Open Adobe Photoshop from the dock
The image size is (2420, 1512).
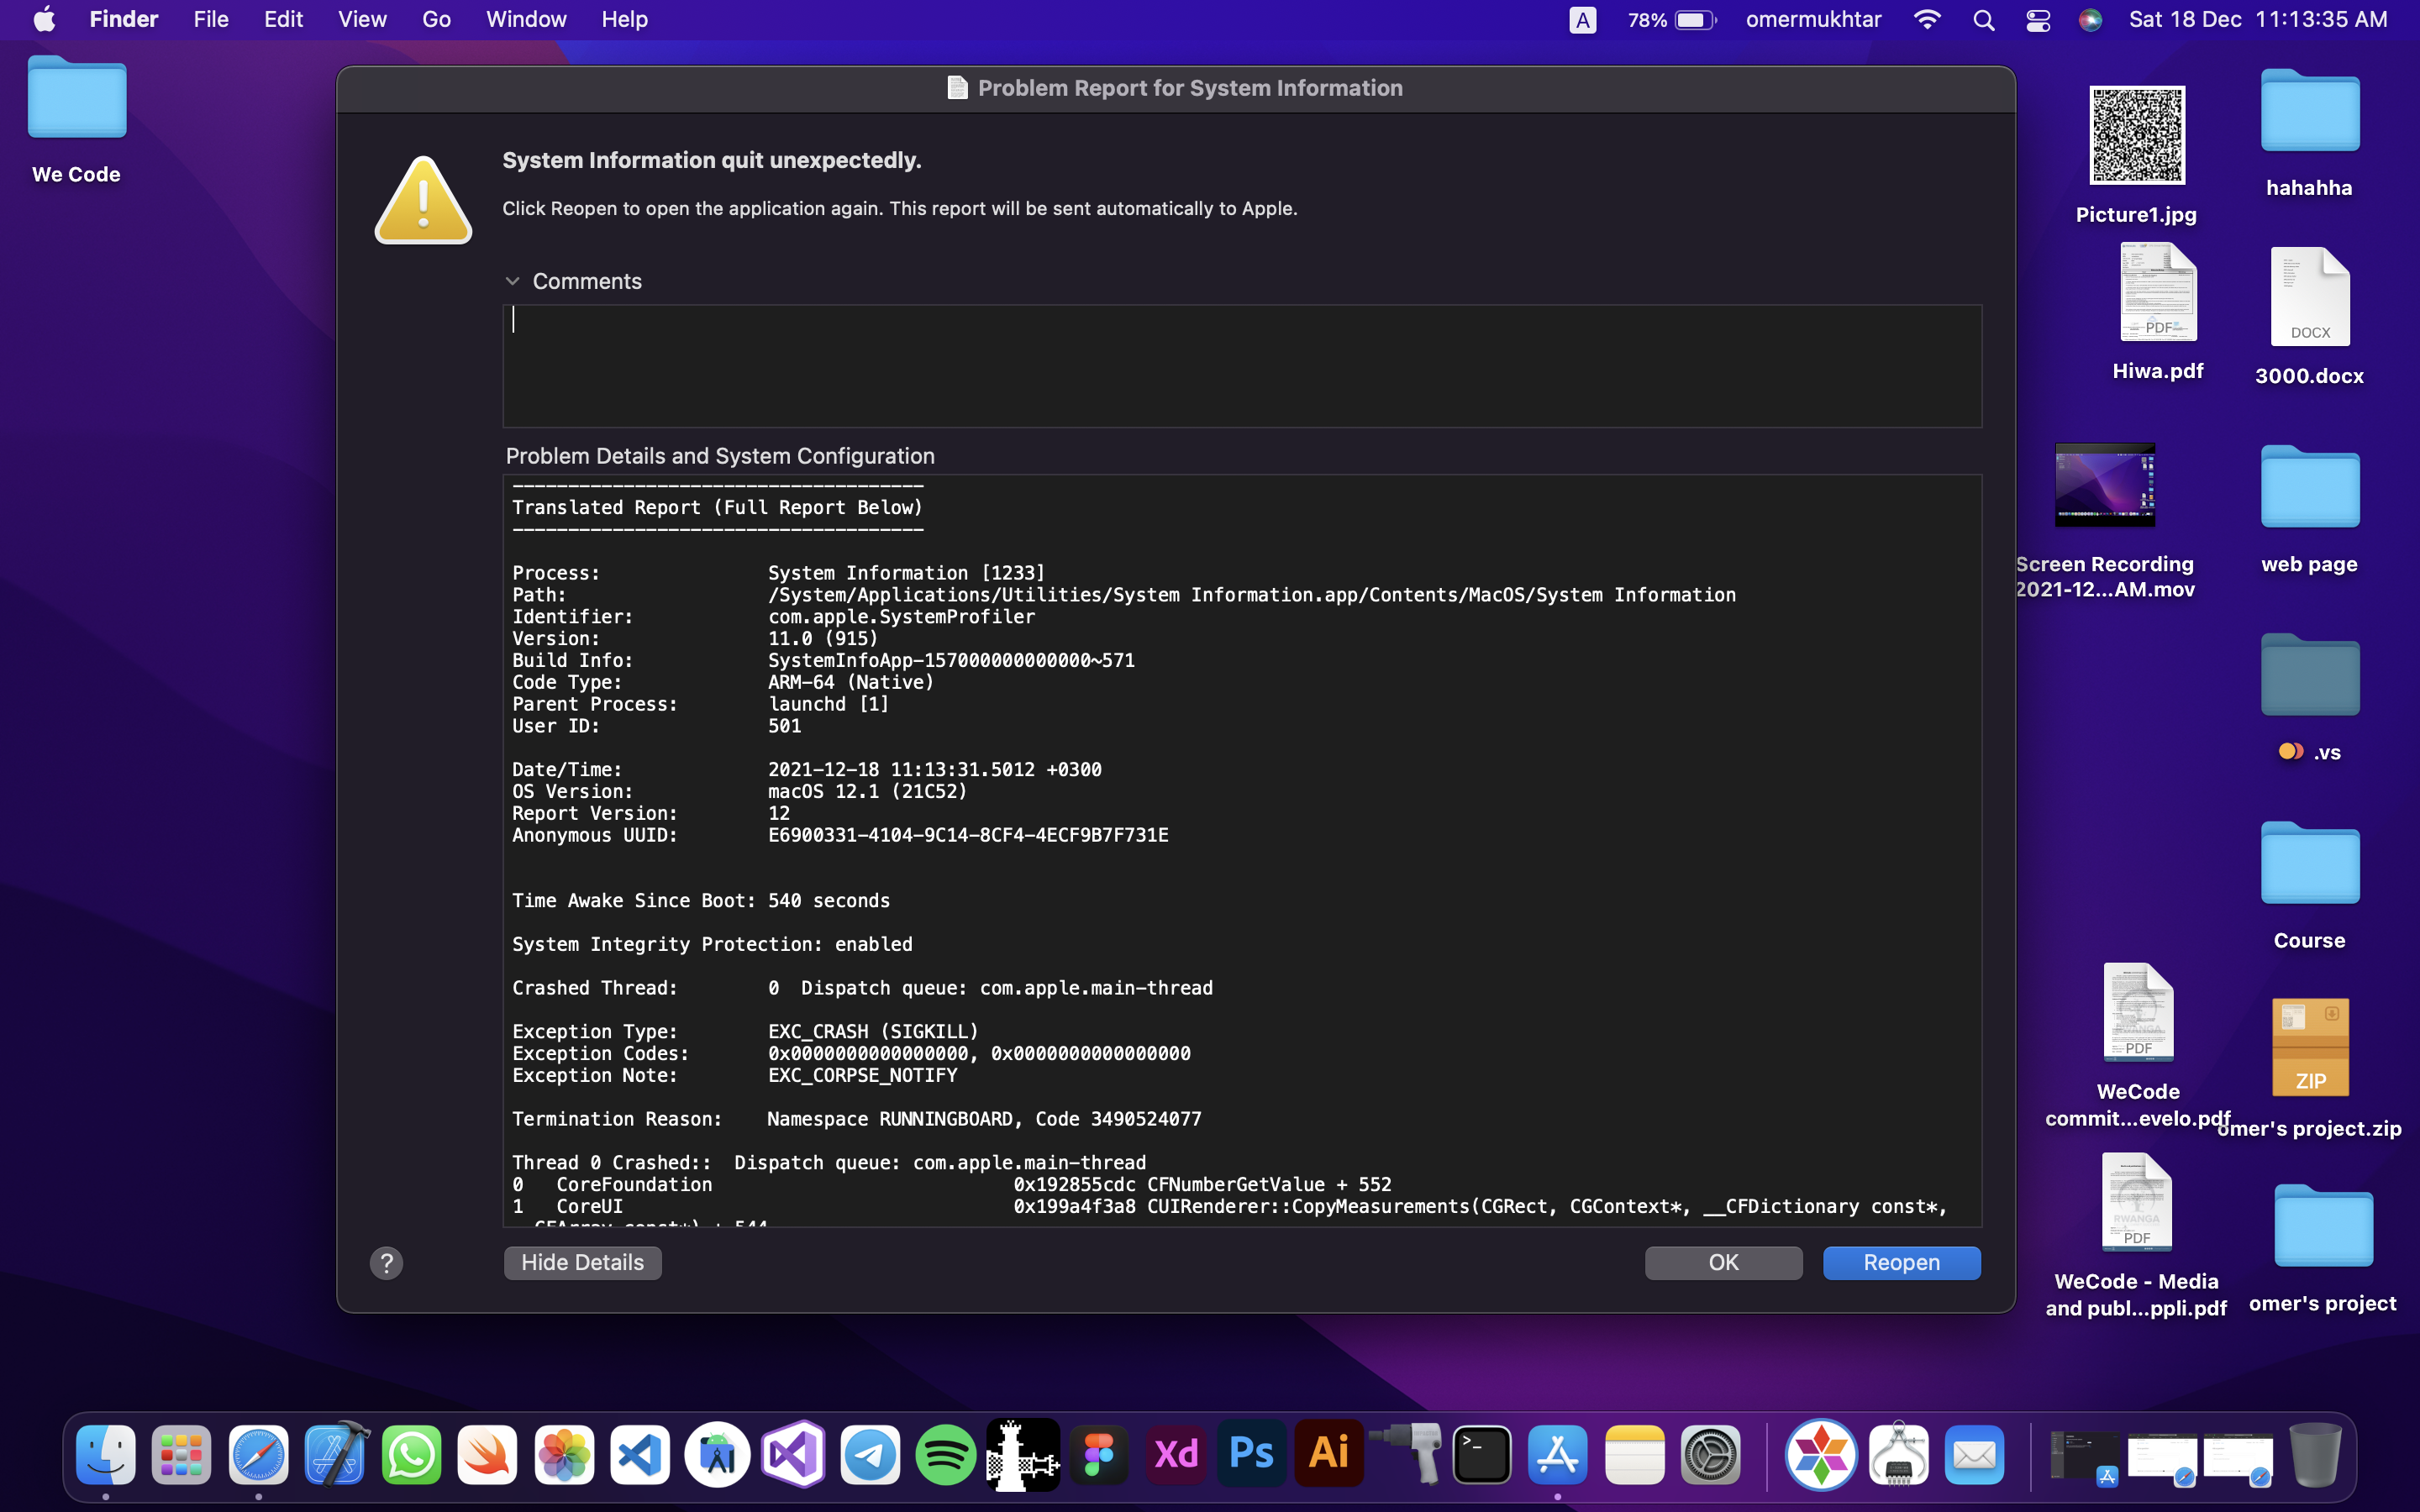[x=1251, y=1455]
